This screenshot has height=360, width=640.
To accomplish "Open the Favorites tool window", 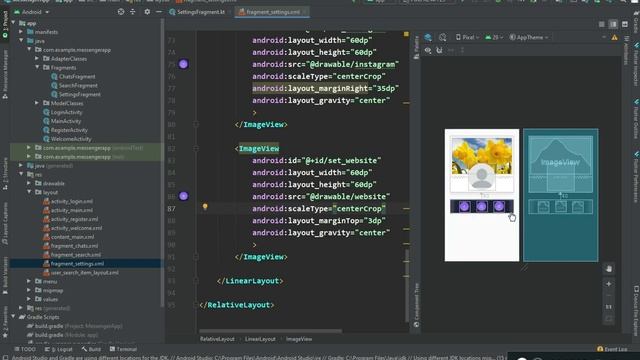I will [x=5, y=322].
